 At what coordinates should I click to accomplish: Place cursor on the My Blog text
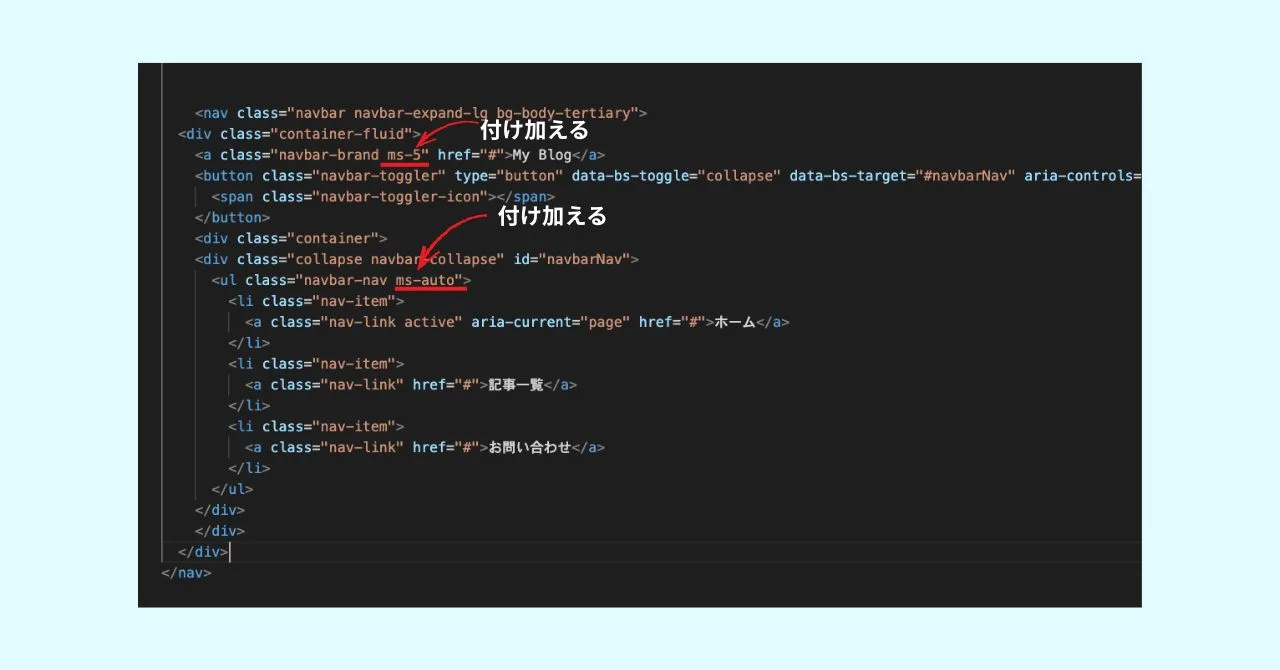(541, 155)
